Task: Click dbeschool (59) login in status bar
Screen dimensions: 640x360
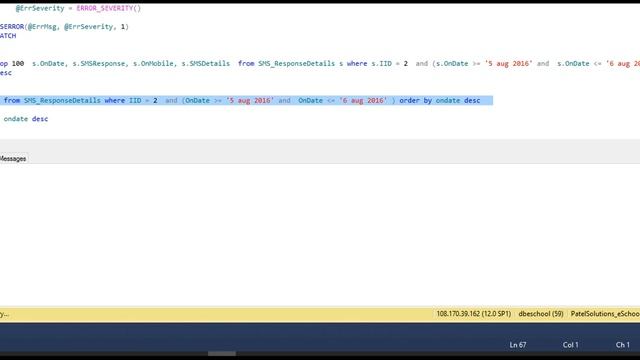Action: point(540,314)
